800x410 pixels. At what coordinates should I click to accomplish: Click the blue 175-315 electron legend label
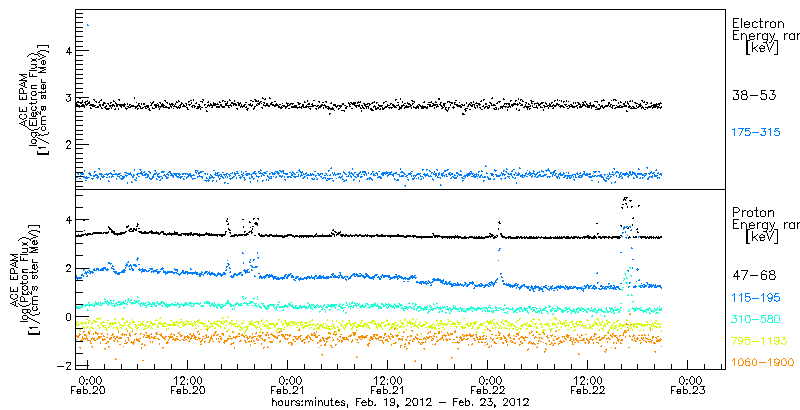click(x=756, y=133)
